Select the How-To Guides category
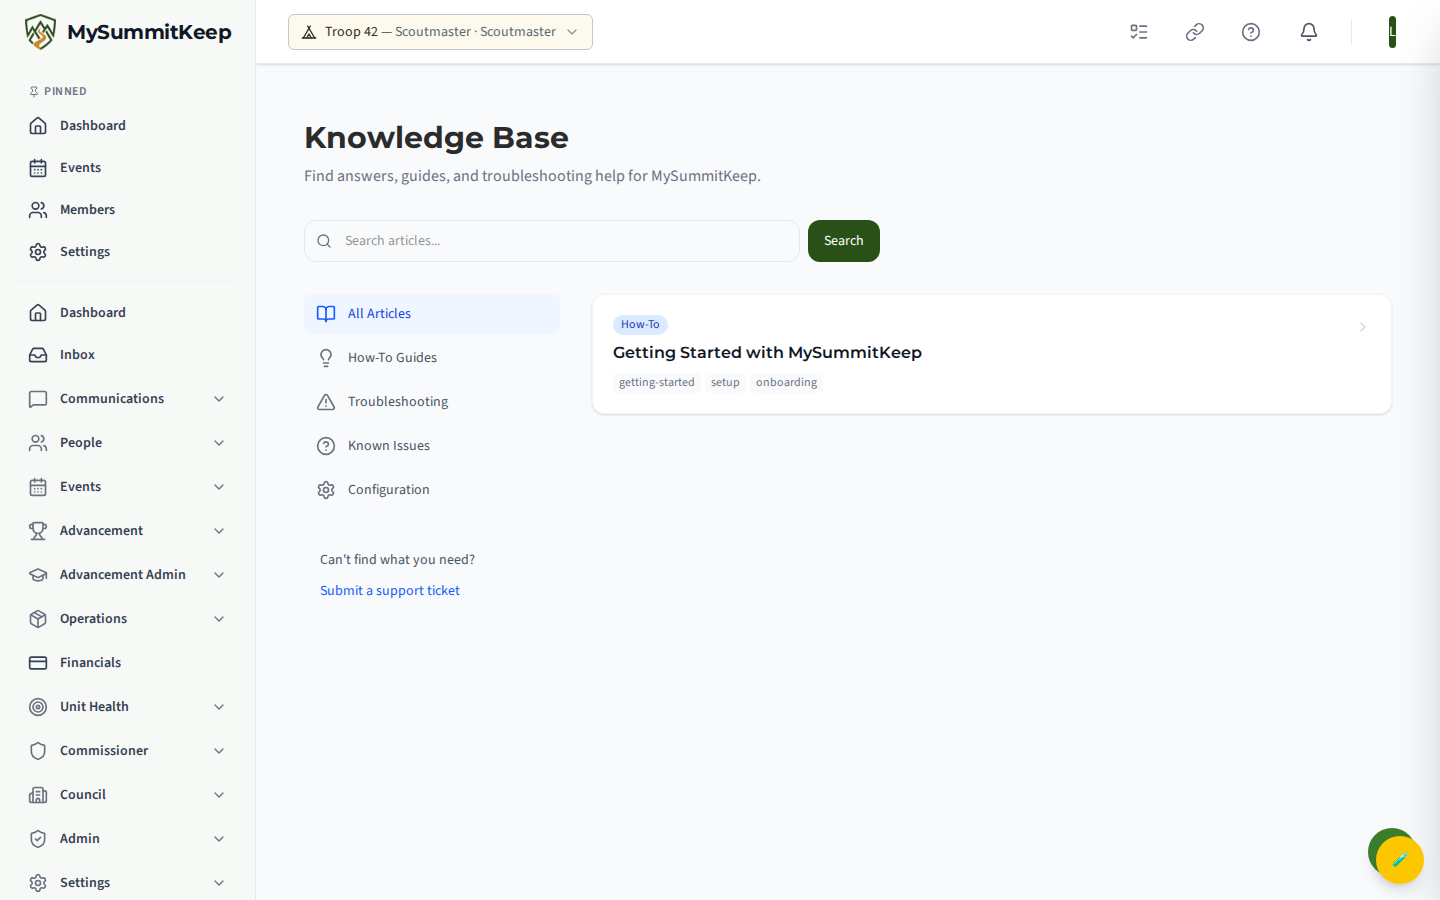Image resolution: width=1440 pixels, height=900 pixels. pos(432,358)
